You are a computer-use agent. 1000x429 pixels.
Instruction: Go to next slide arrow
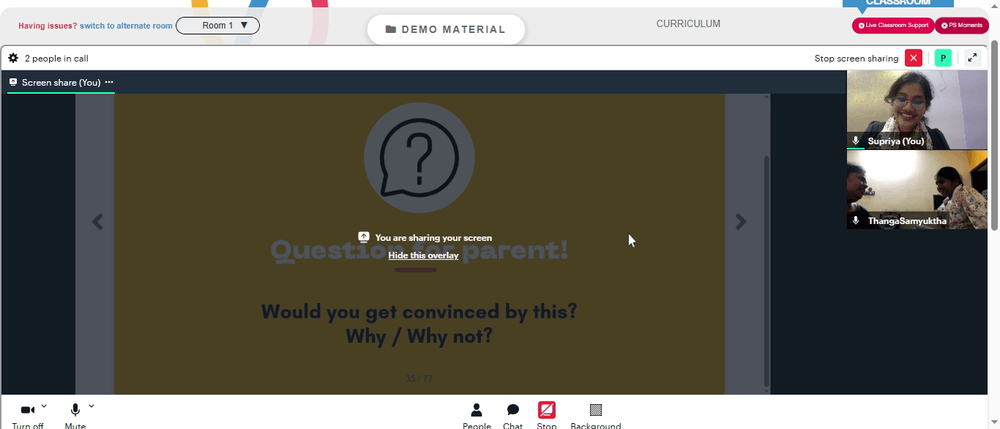740,222
